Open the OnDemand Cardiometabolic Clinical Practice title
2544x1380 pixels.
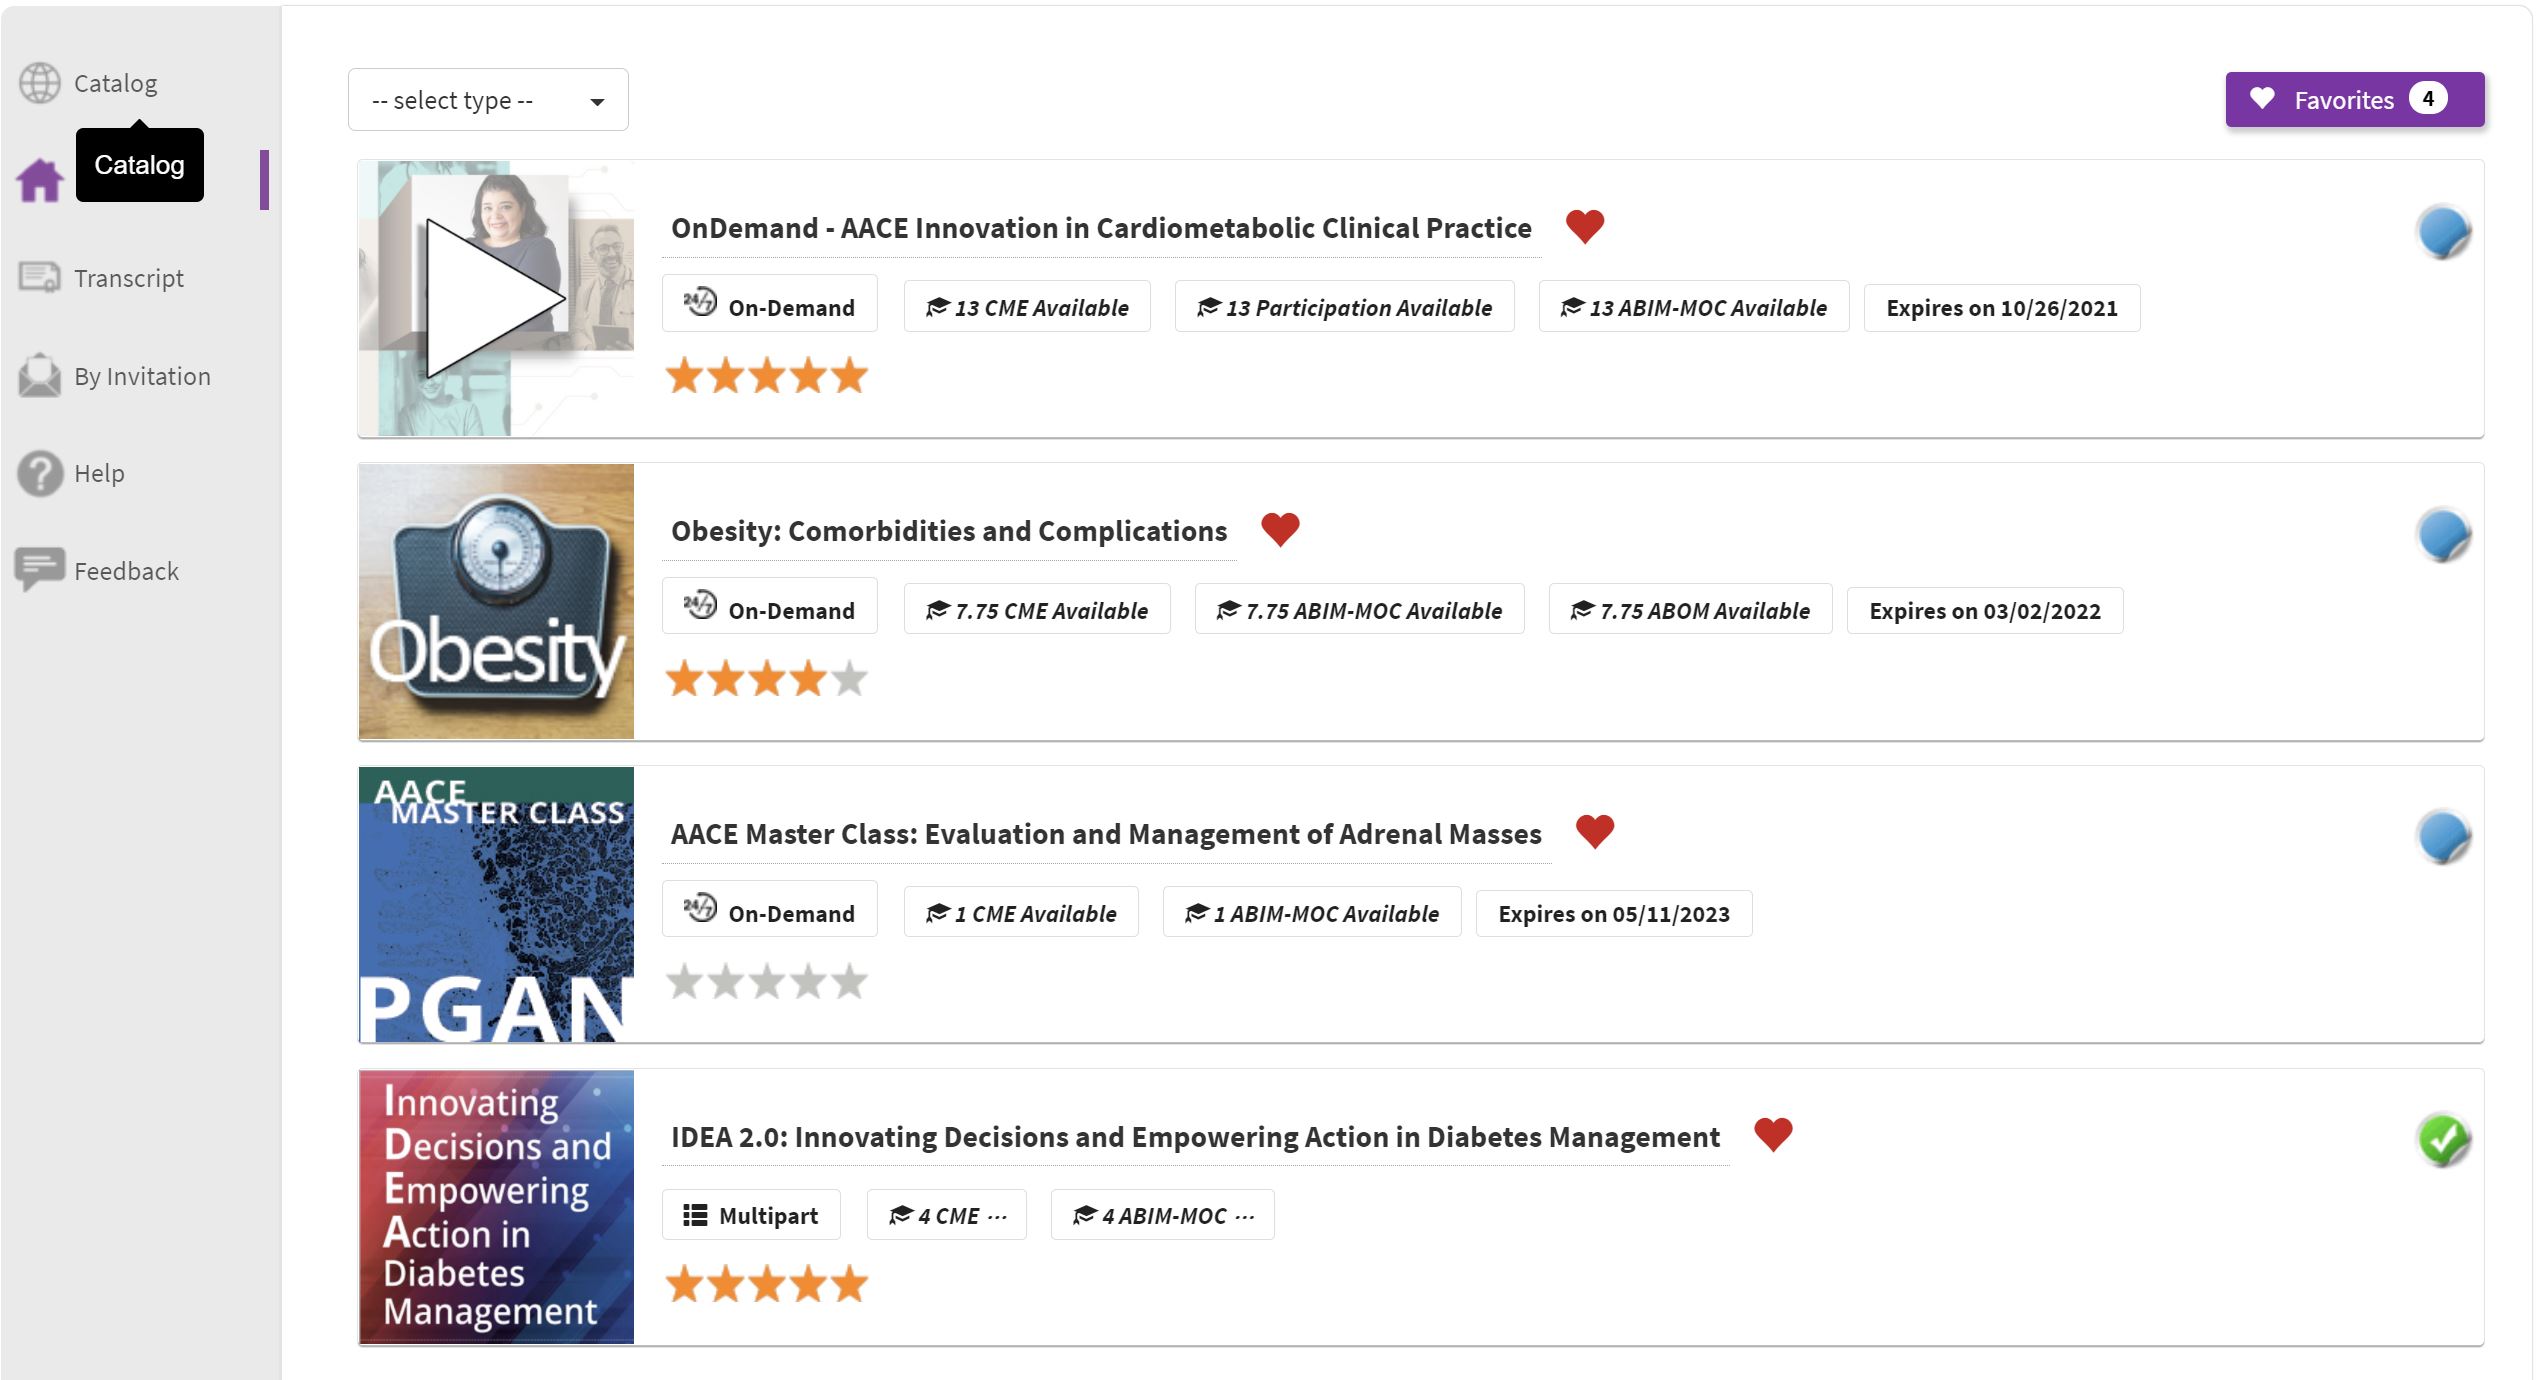point(1100,228)
